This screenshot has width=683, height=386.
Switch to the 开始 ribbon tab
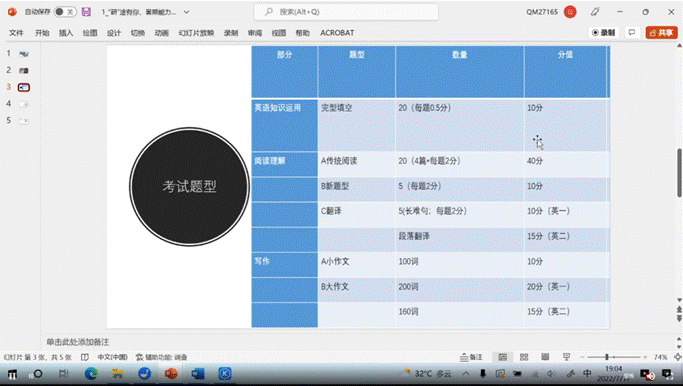point(42,33)
